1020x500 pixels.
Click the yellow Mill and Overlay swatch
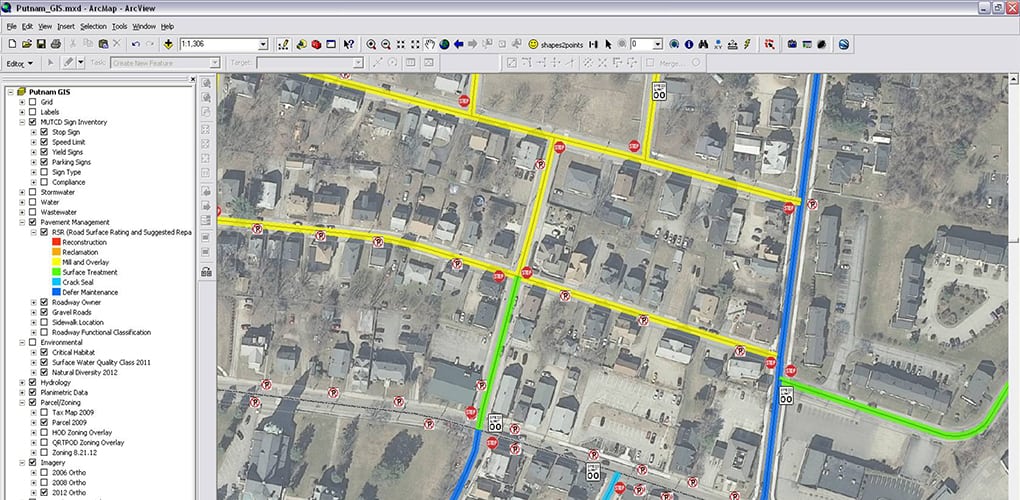[56, 262]
